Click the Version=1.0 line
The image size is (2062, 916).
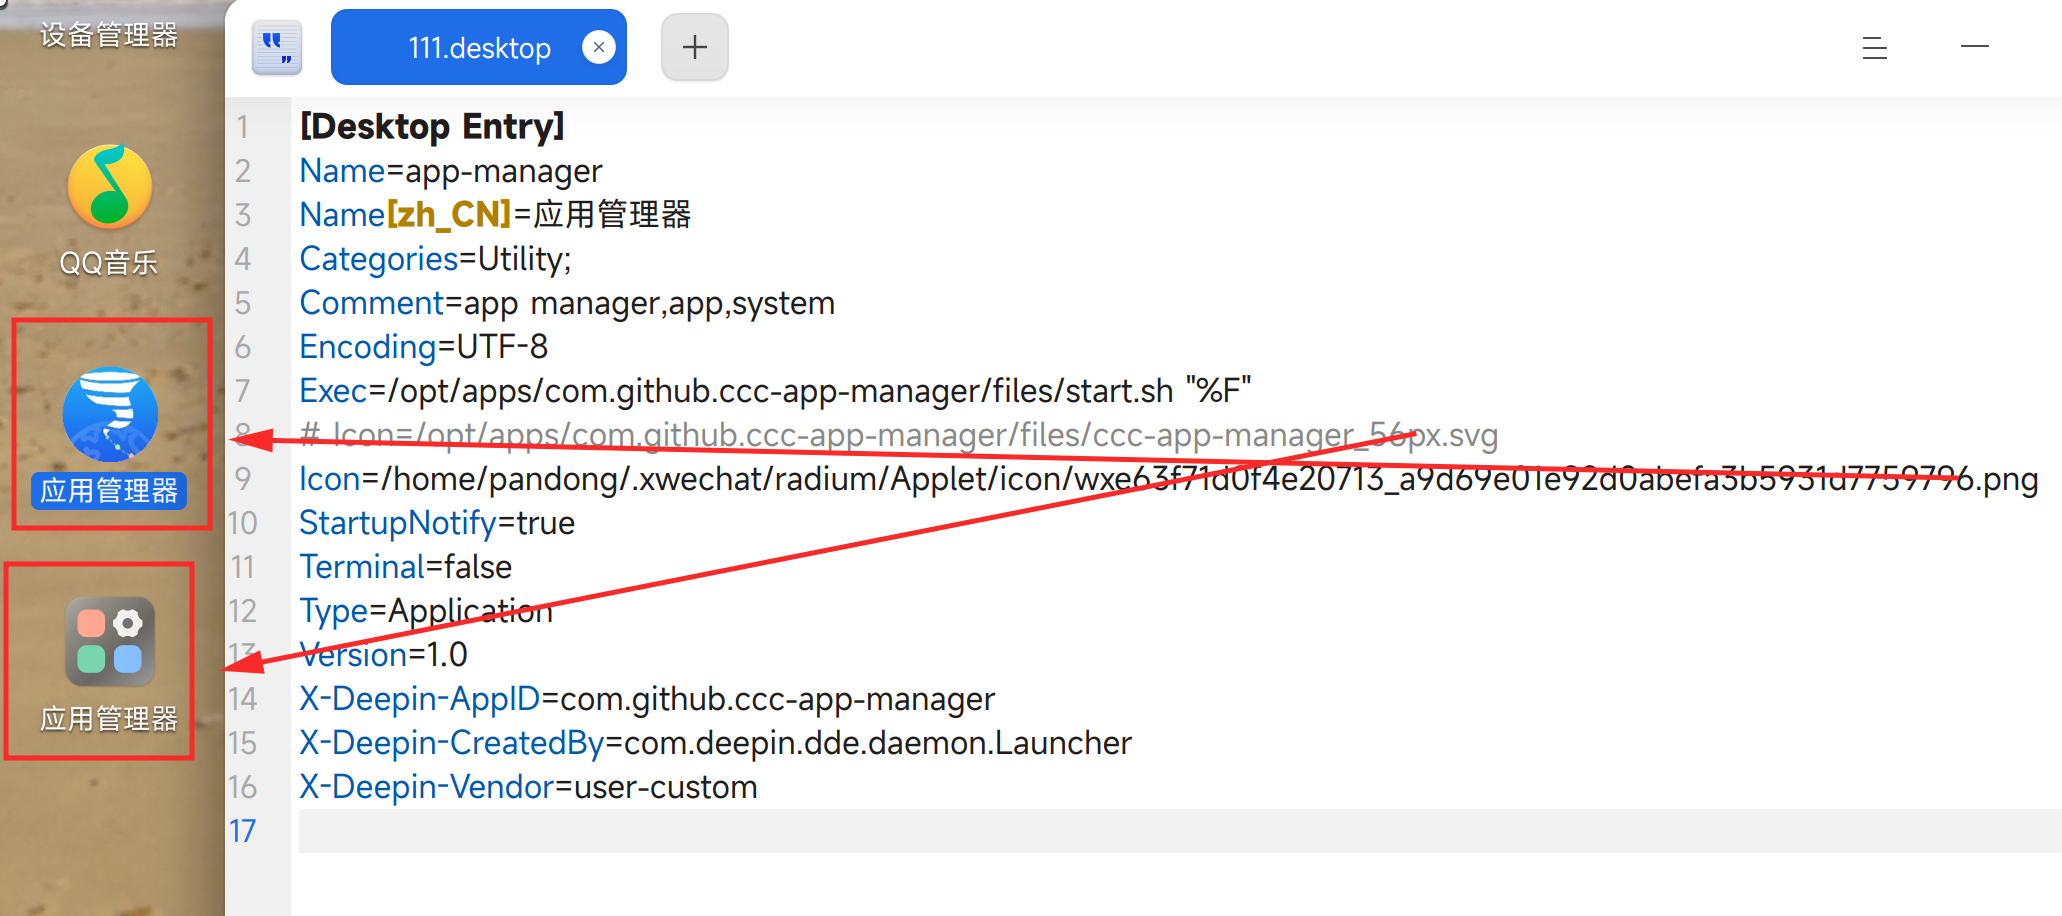click(383, 655)
